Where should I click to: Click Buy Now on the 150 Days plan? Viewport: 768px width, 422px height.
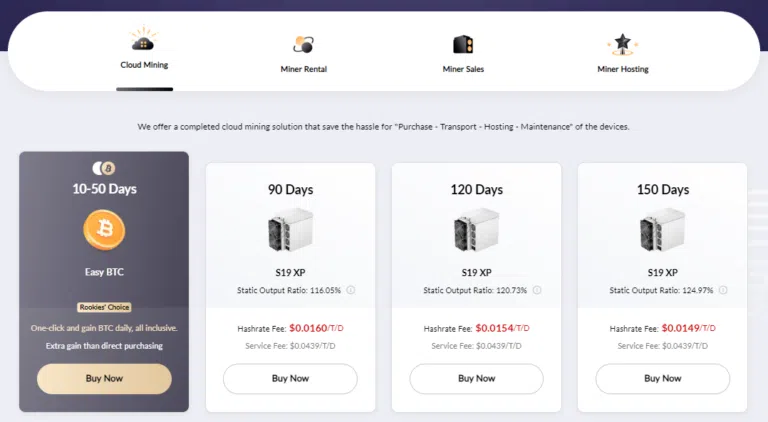[663, 378]
